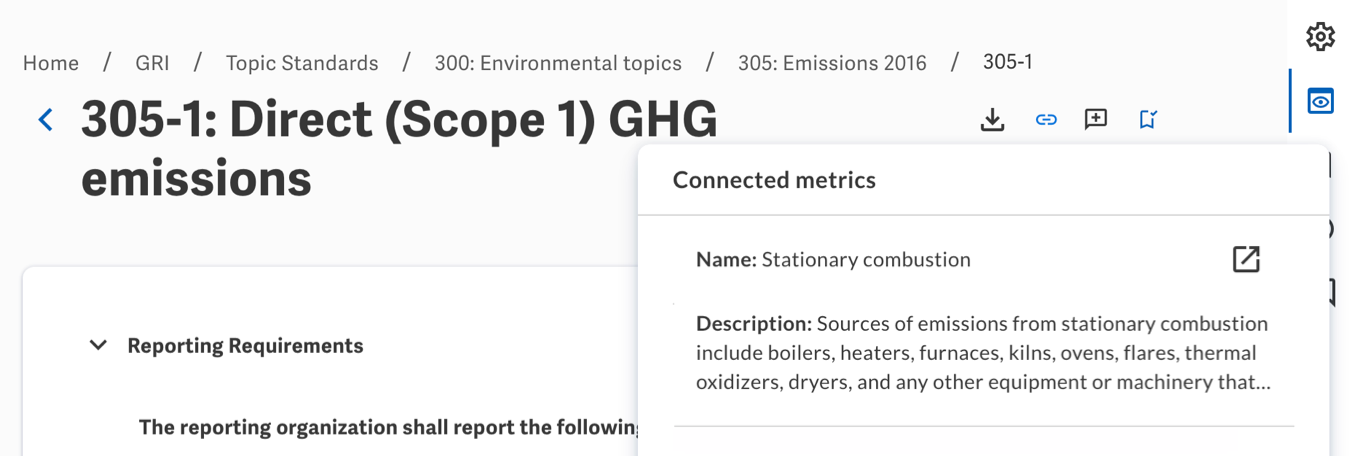Go to Topic Standards breadcrumb
Viewport: 1350px width, 456px height.
tap(302, 63)
